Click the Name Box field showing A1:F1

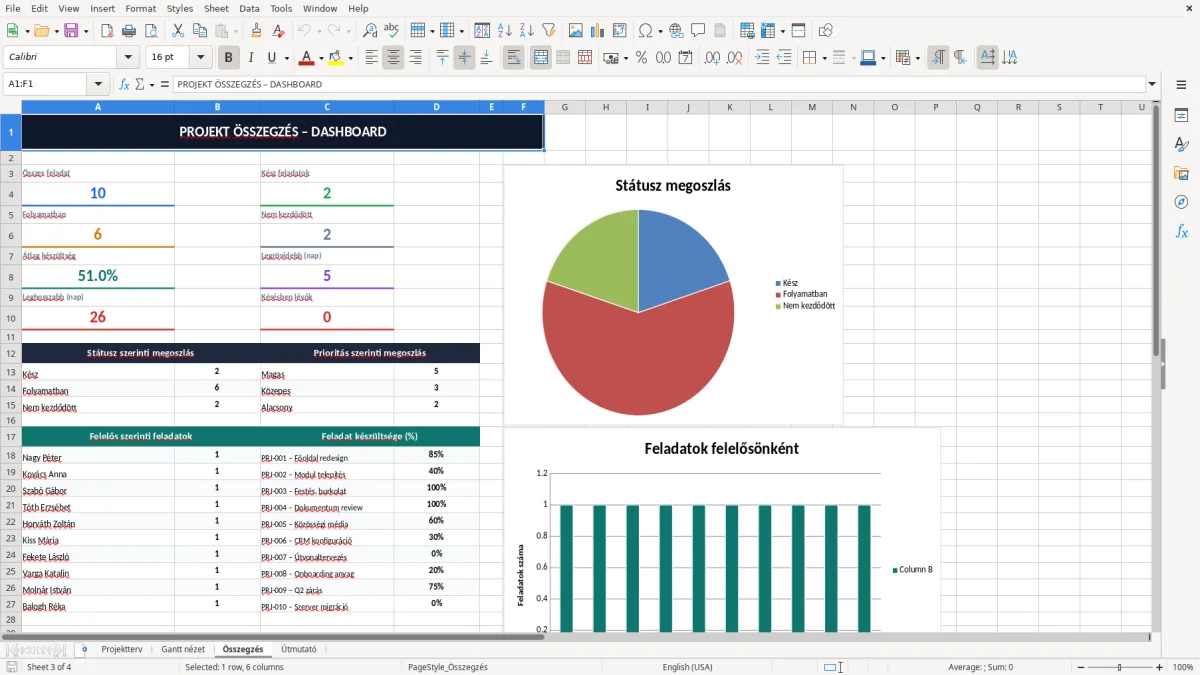point(47,84)
